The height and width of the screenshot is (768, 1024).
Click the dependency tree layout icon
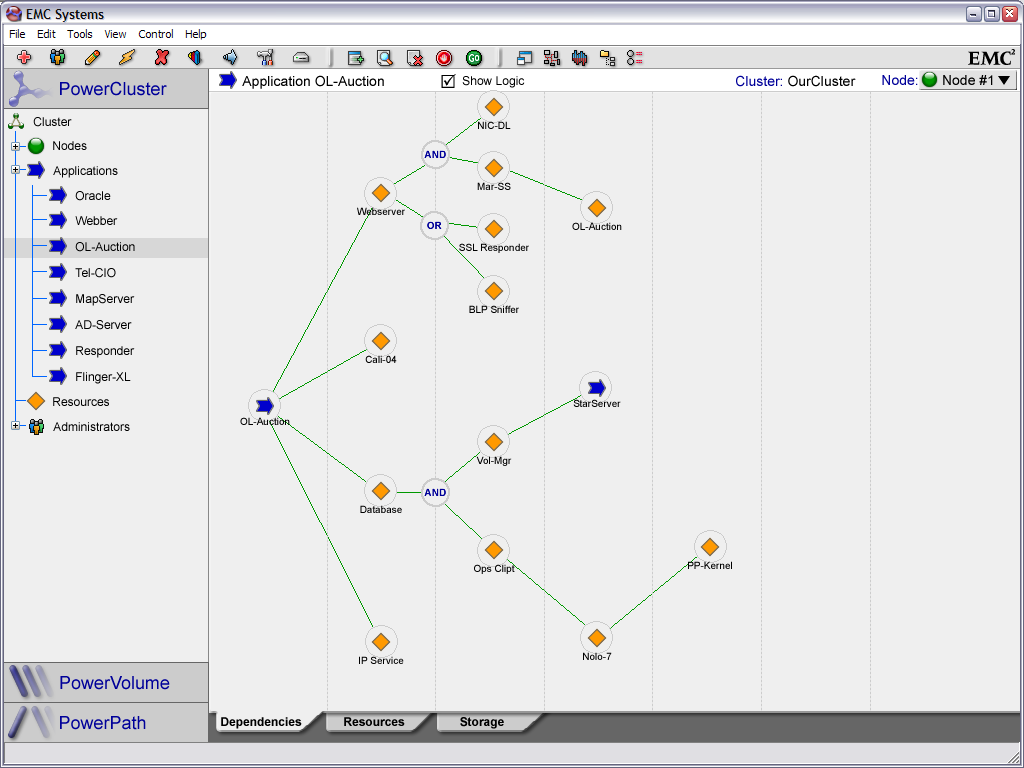click(x=552, y=58)
